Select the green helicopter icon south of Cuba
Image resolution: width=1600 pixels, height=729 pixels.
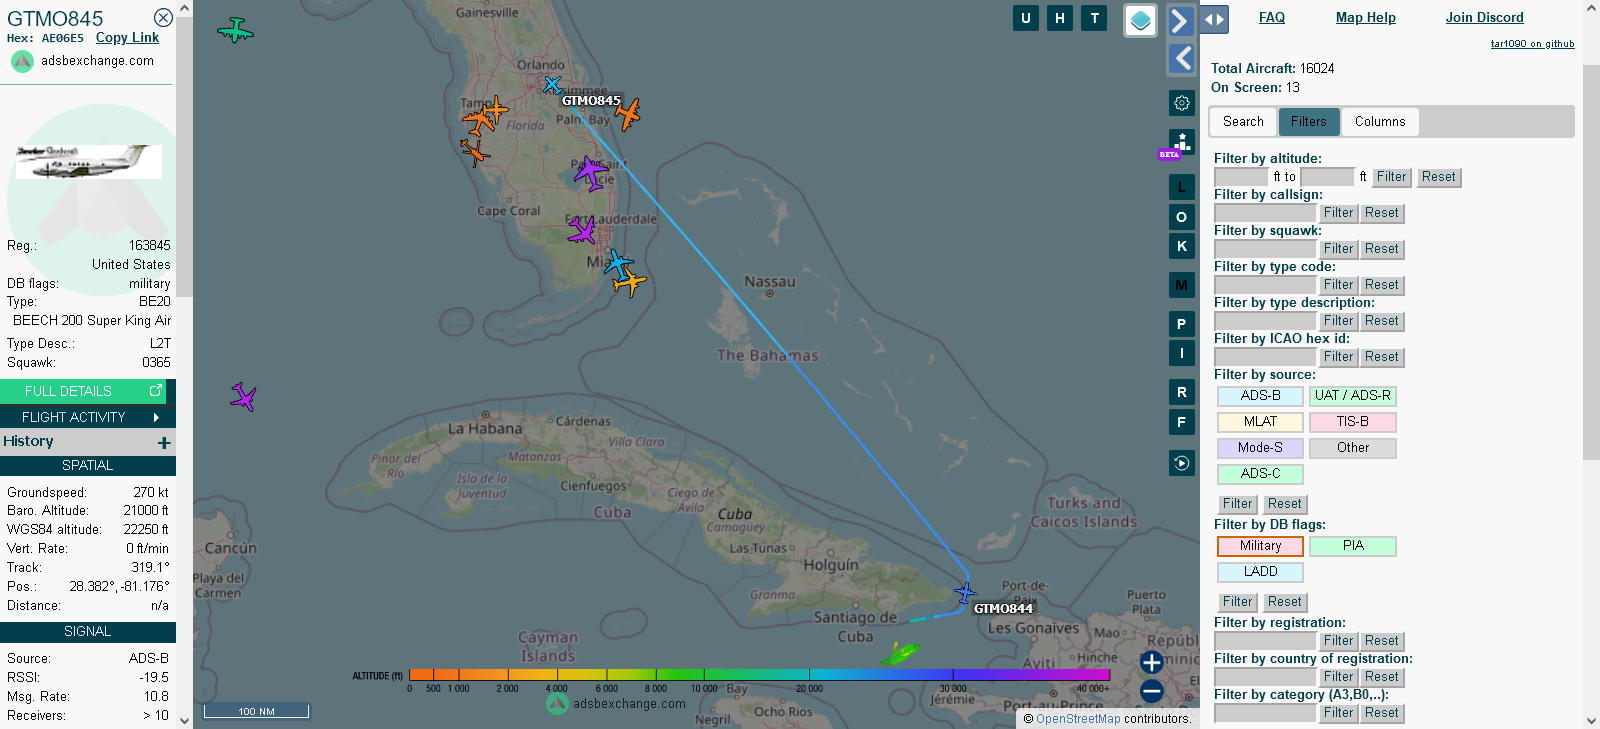click(x=900, y=654)
